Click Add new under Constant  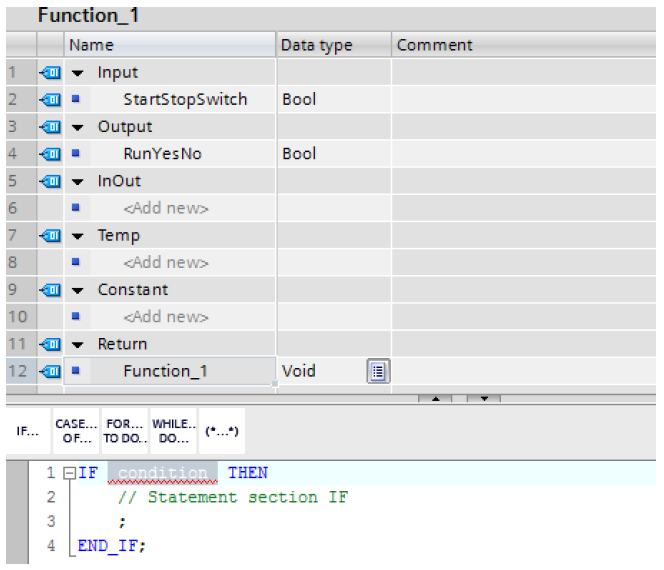(x=166, y=317)
